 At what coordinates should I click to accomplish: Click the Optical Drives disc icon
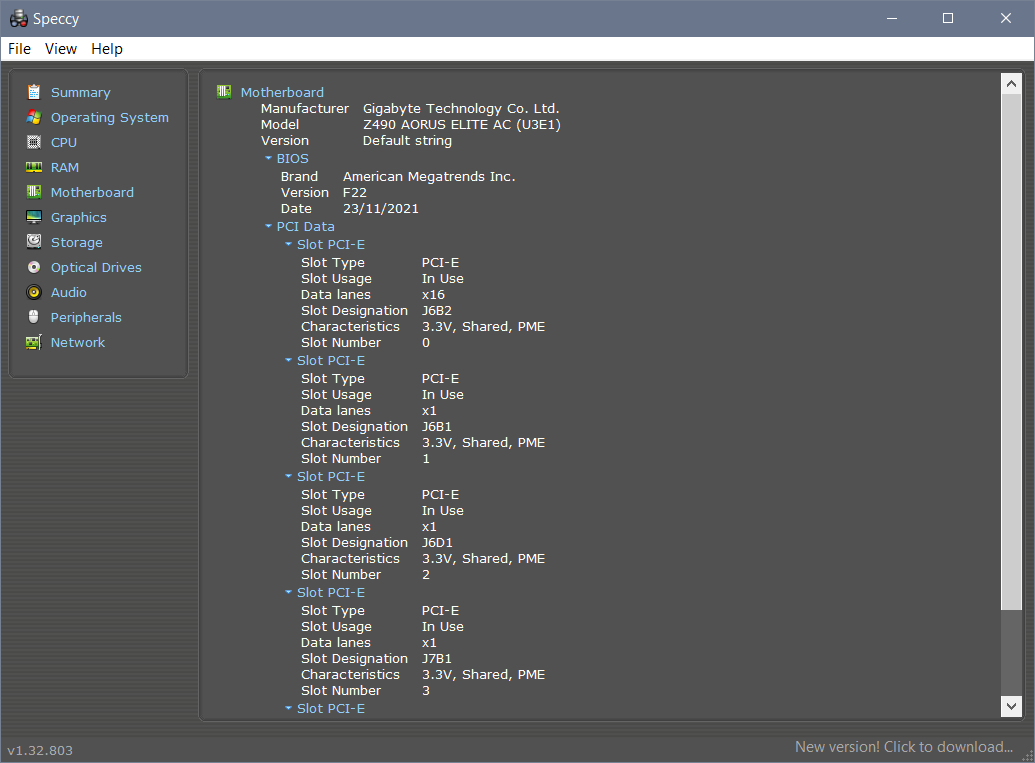(34, 267)
